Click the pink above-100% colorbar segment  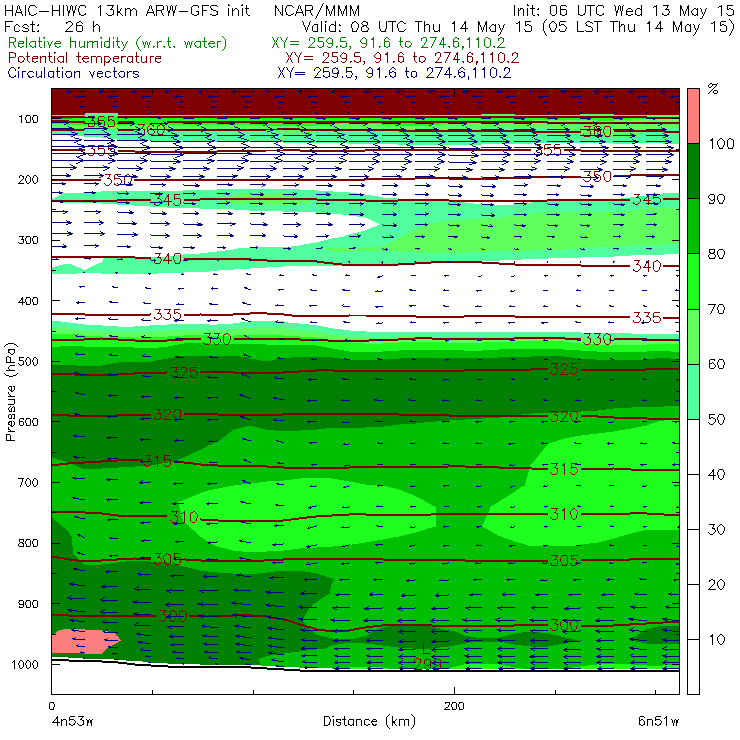(x=693, y=116)
